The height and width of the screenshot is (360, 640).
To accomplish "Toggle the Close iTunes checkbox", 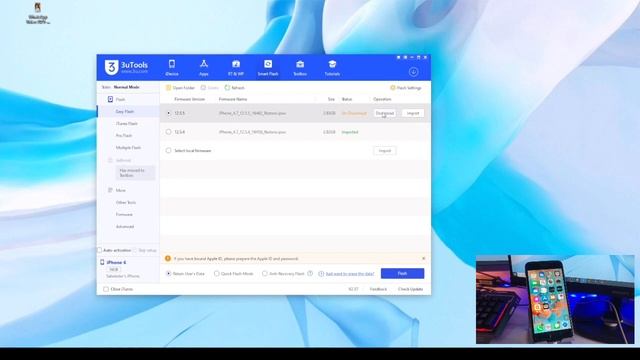I will (106, 289).
